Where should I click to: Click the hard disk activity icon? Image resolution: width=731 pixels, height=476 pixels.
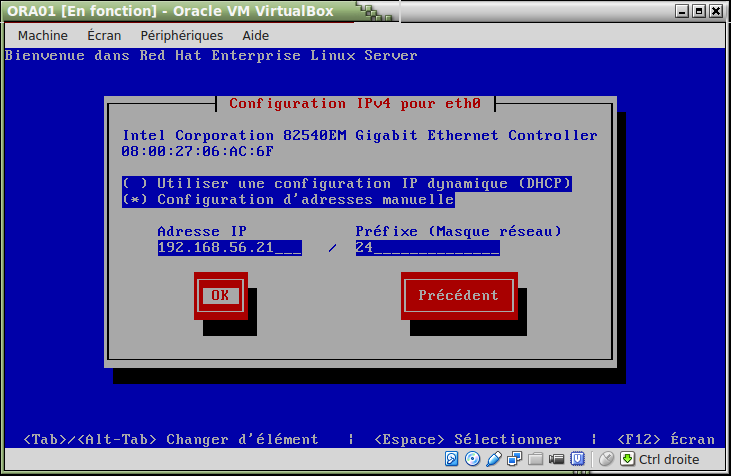tap(451, 459)
